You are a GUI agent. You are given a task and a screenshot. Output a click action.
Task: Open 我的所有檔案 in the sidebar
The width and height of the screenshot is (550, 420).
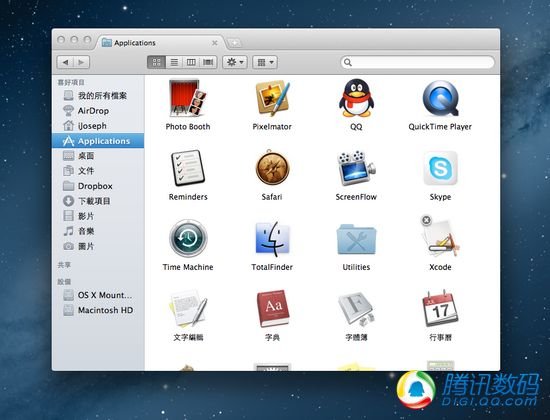(x=98, y=95)
